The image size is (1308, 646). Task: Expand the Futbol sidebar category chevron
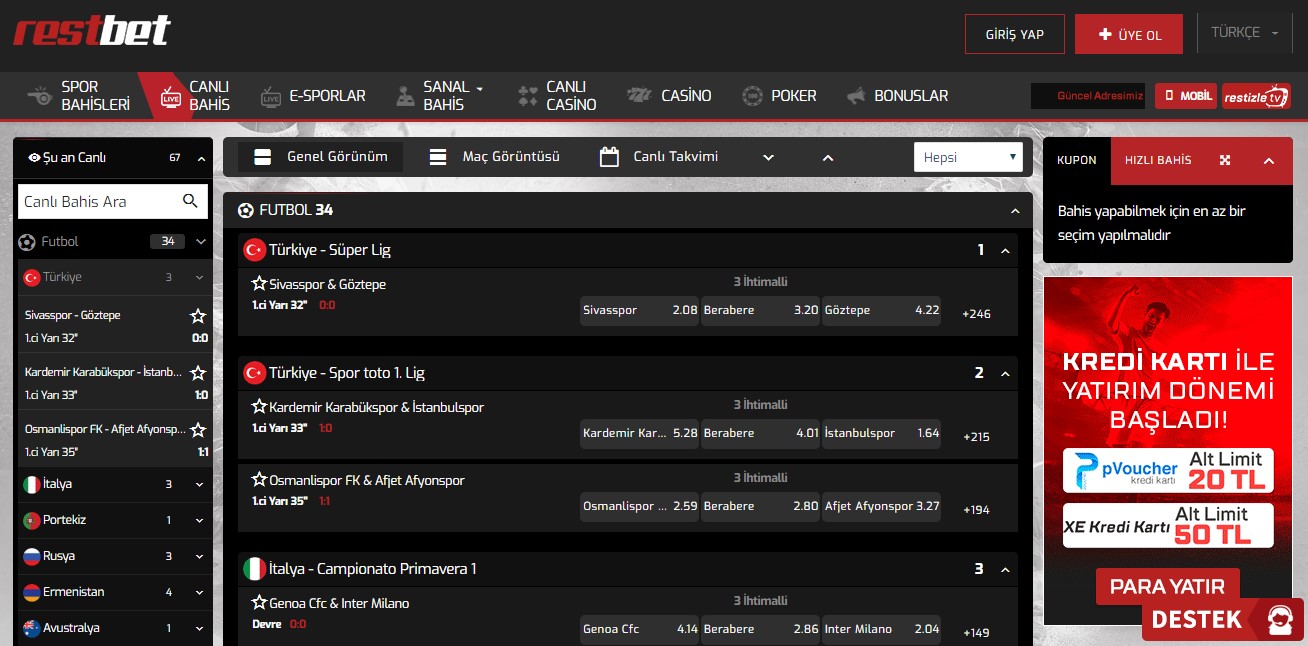click(x=201, y=241)
